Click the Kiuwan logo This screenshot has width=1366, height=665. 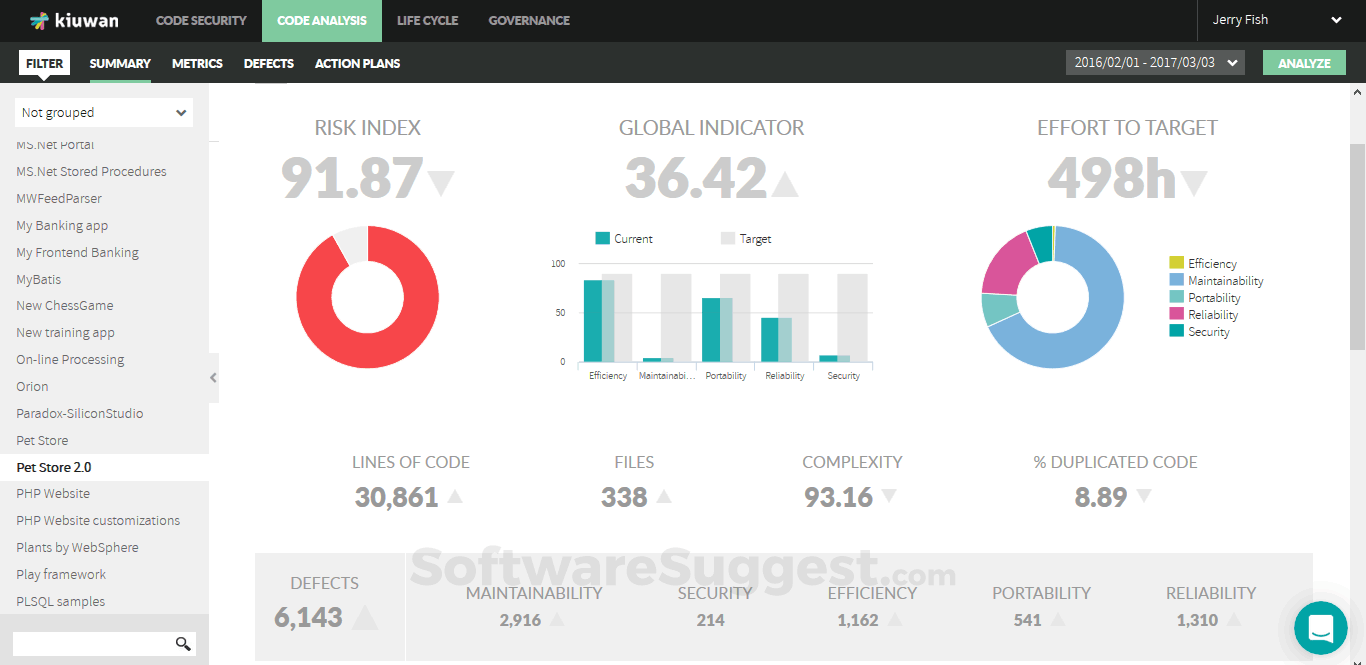76,20
